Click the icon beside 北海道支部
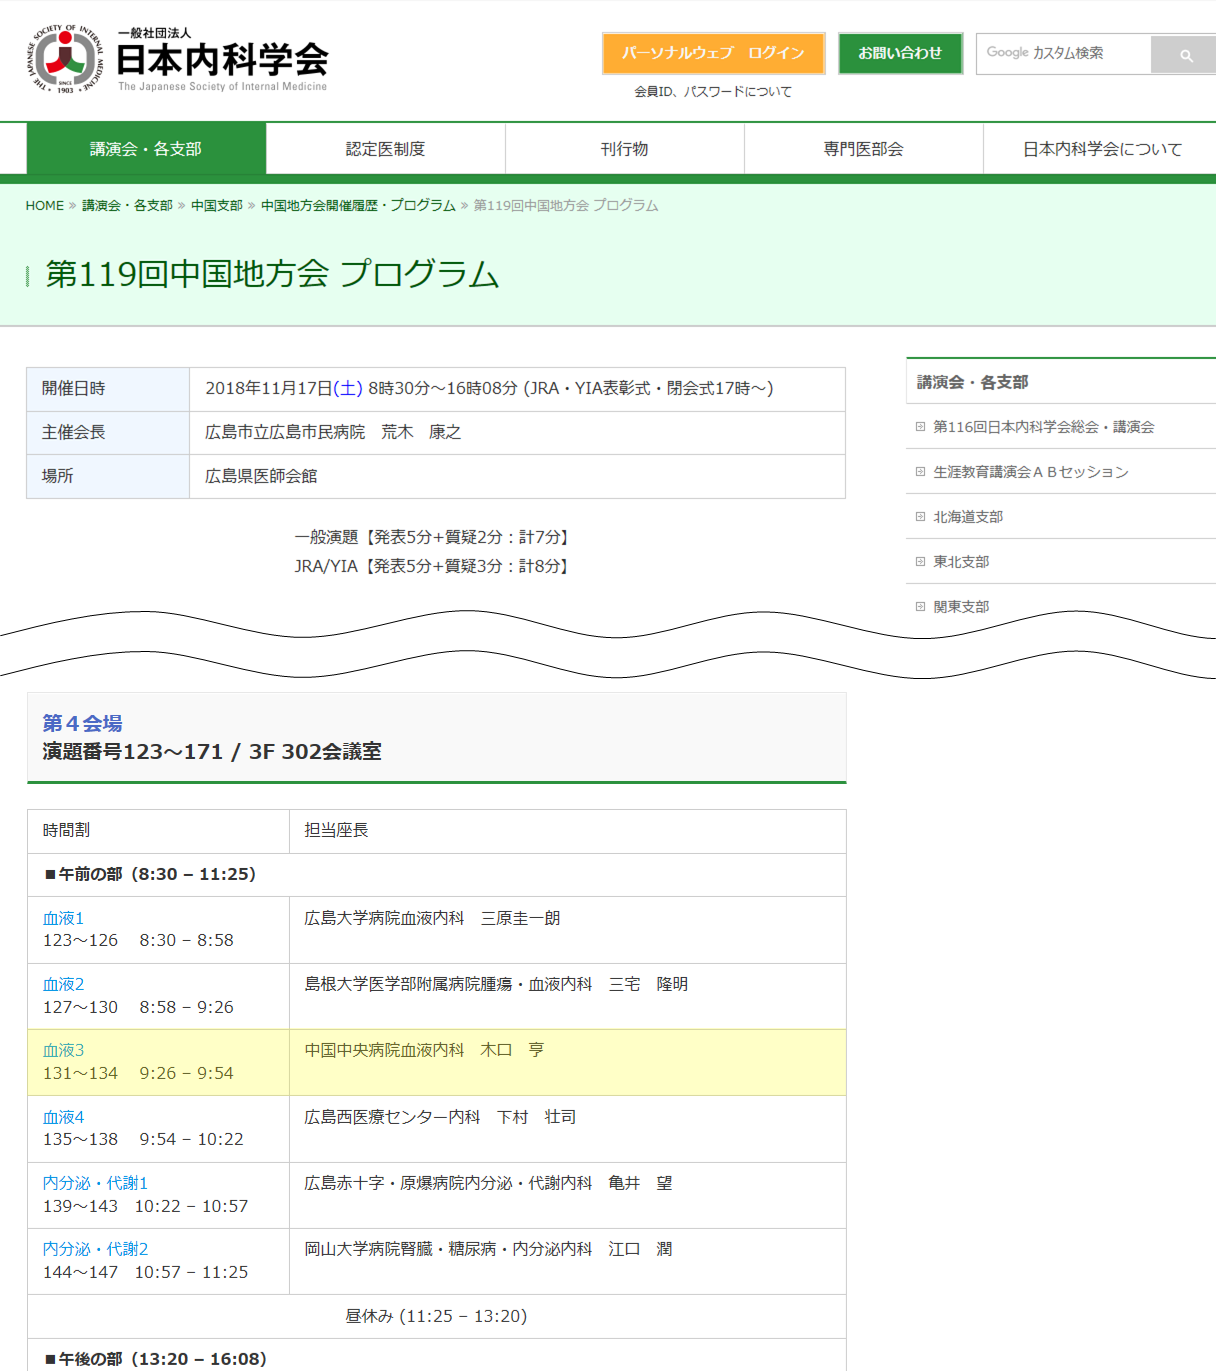The image size is (1217, 1371). tap(920, 517)
